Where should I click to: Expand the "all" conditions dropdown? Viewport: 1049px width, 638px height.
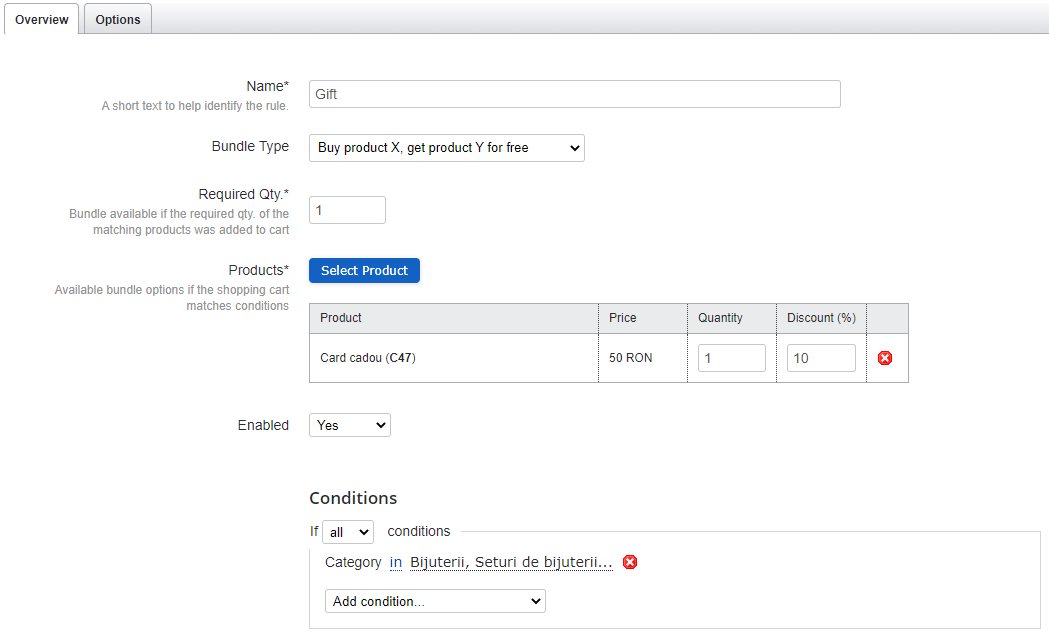click(x=347, y=531)
